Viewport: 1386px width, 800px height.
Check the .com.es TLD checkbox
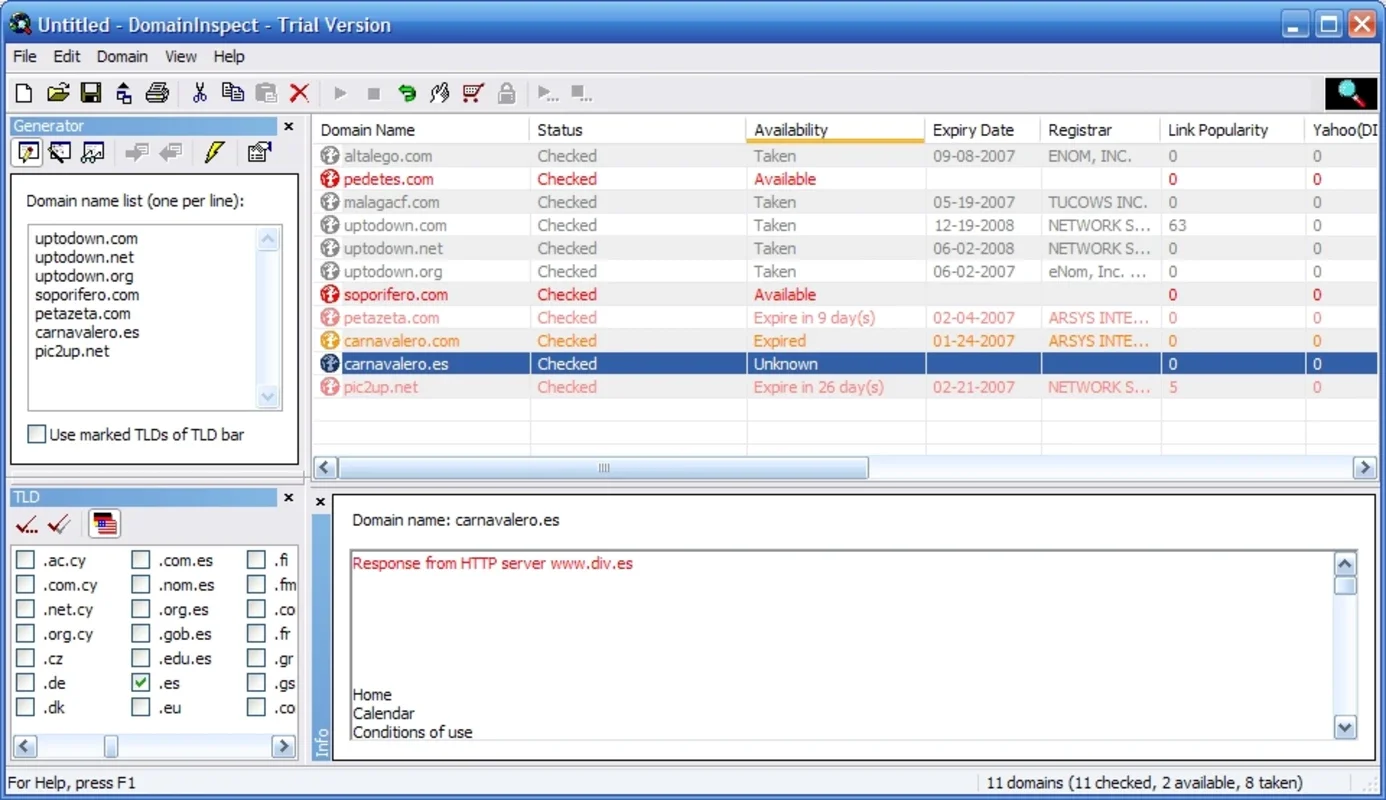[x=141, y=560]
